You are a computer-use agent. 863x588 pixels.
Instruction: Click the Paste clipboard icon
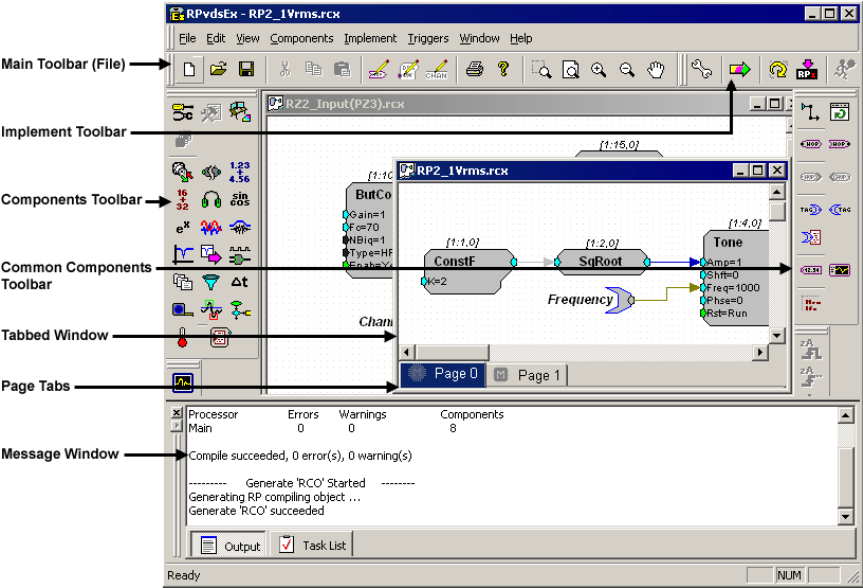(x=342, y=69)
